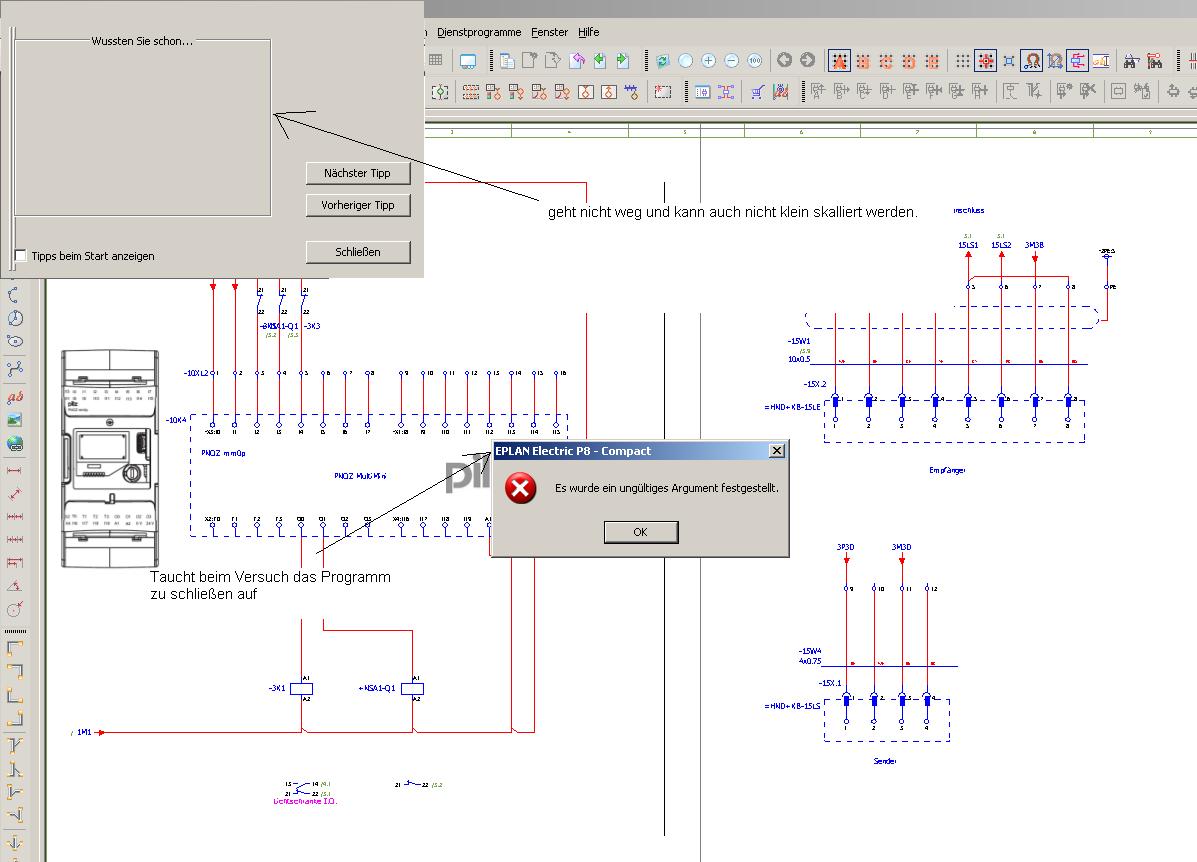Image resolution: width=1197 pixels, height=862 pixels.
Task: Confirm error dialog with OK
Action: [640, 532]
